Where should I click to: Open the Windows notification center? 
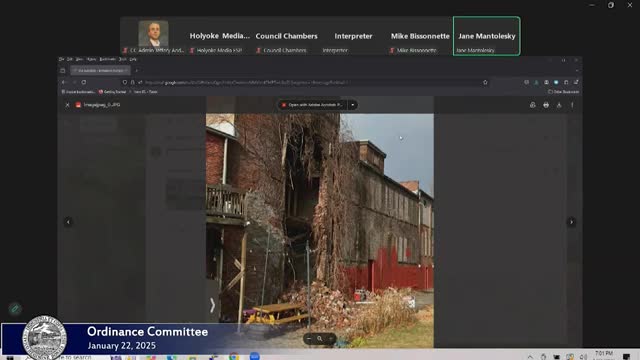pos(627,357)
